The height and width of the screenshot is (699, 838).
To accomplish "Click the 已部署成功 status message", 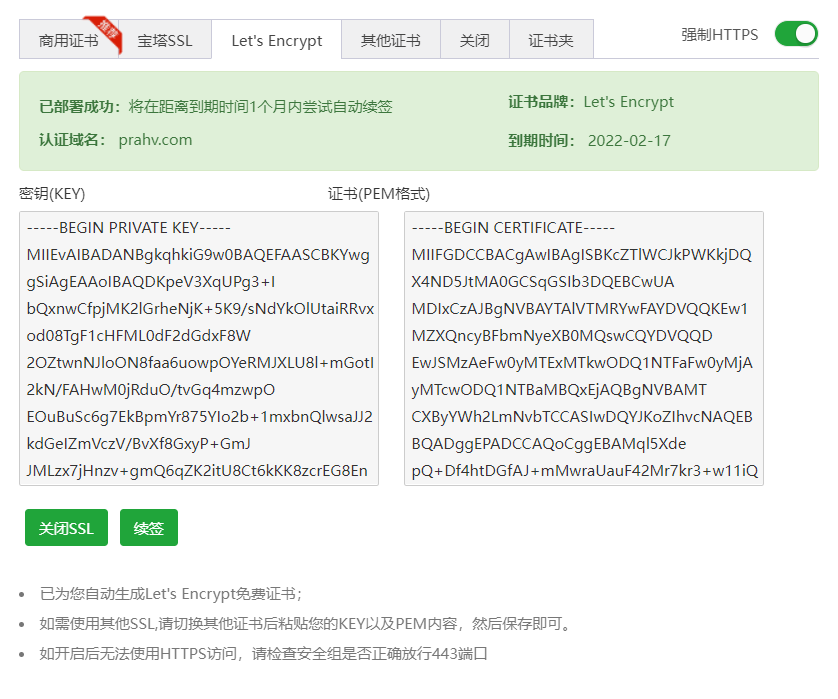I will (216, 106).
